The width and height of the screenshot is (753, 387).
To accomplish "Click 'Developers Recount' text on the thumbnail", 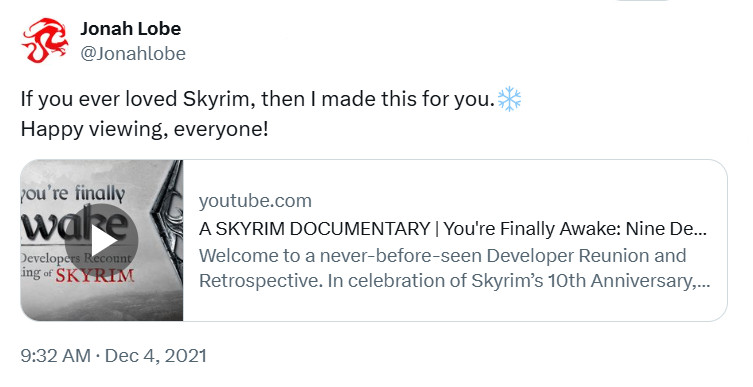I will point(76,258).
